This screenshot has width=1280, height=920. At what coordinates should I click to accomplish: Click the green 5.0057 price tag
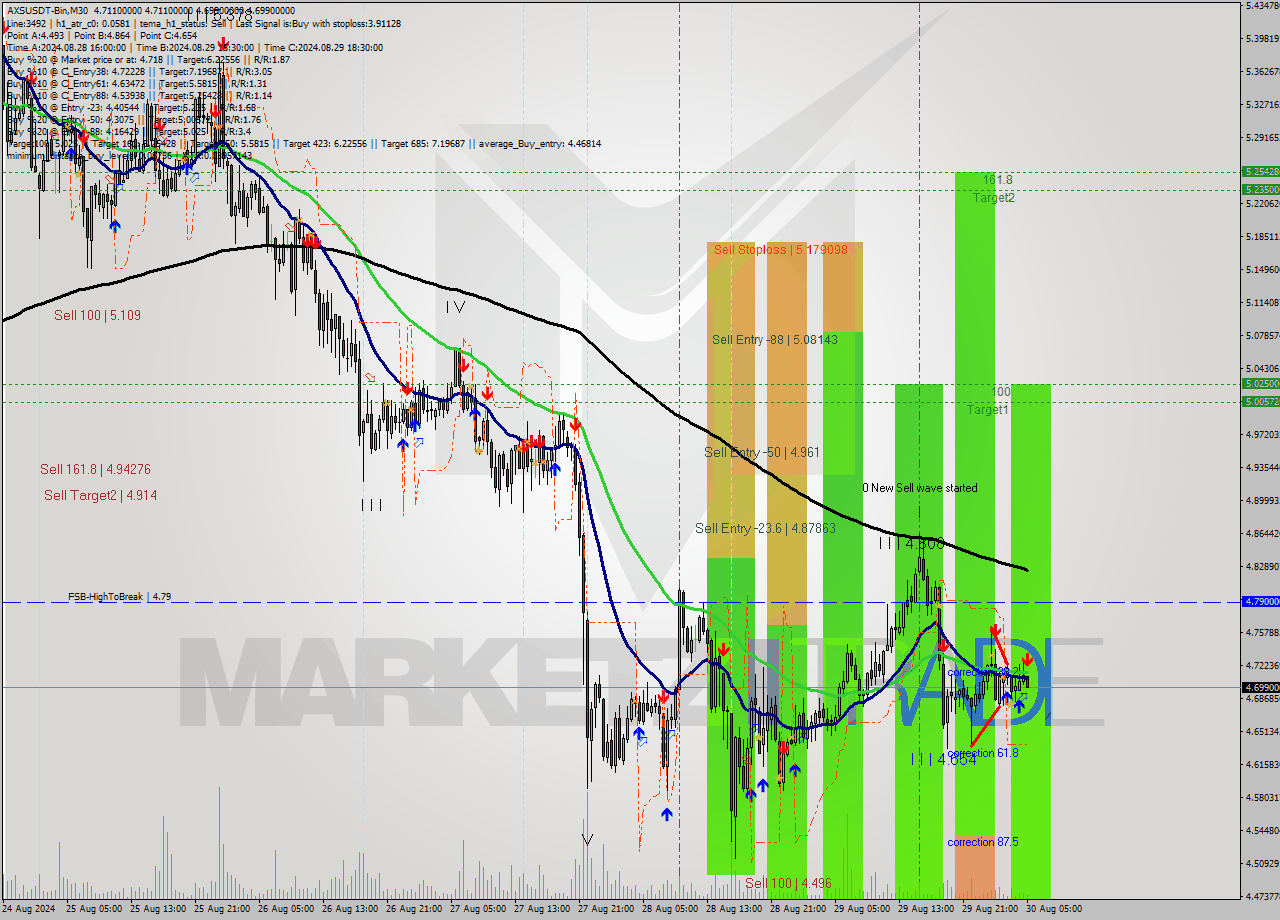click(x=1260, y=401)
